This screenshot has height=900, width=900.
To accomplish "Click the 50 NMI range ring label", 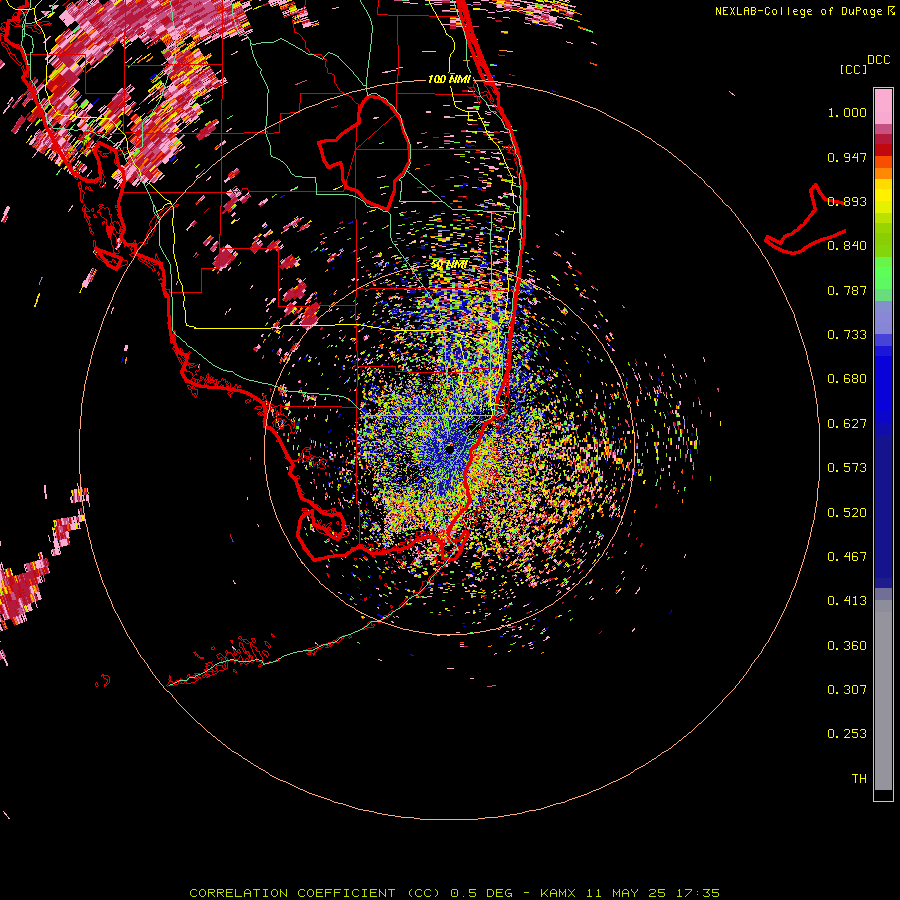I will pyautogui.click(x=449, y=265).
